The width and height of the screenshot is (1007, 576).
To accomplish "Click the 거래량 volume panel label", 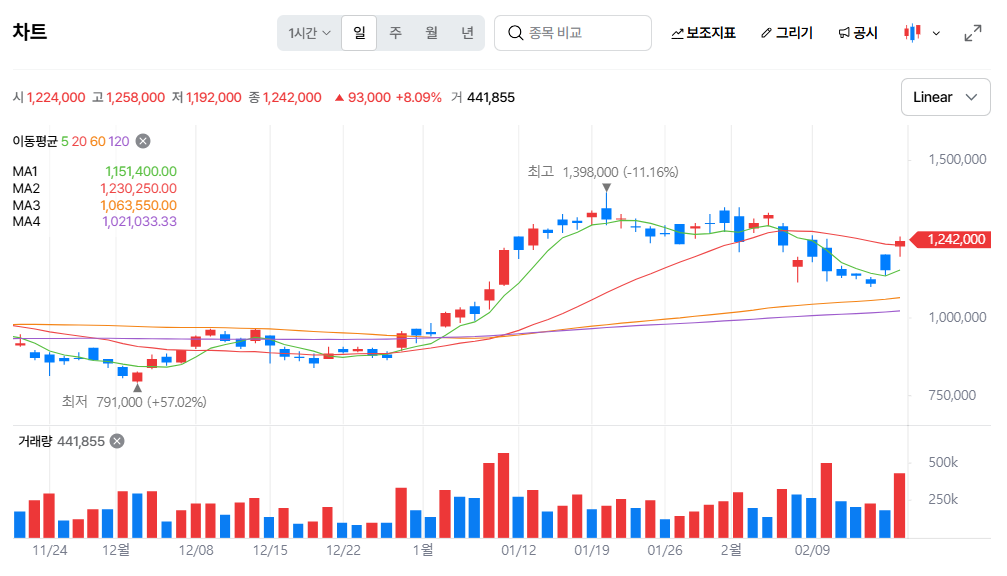I will pos(35,441).
